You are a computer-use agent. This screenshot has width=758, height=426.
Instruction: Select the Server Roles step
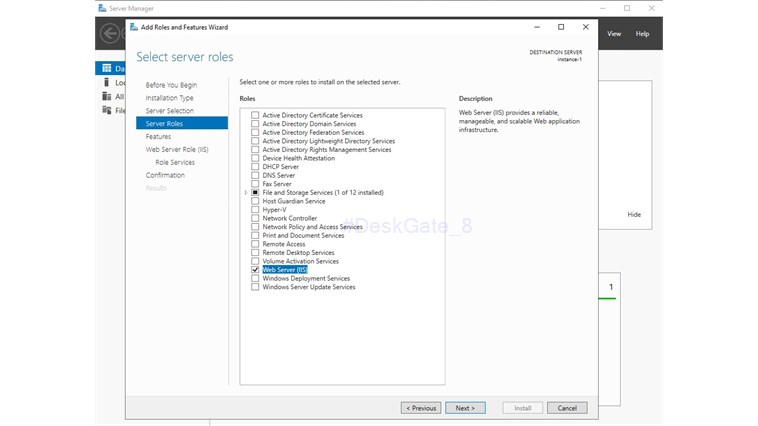click(x=182, y=123)
